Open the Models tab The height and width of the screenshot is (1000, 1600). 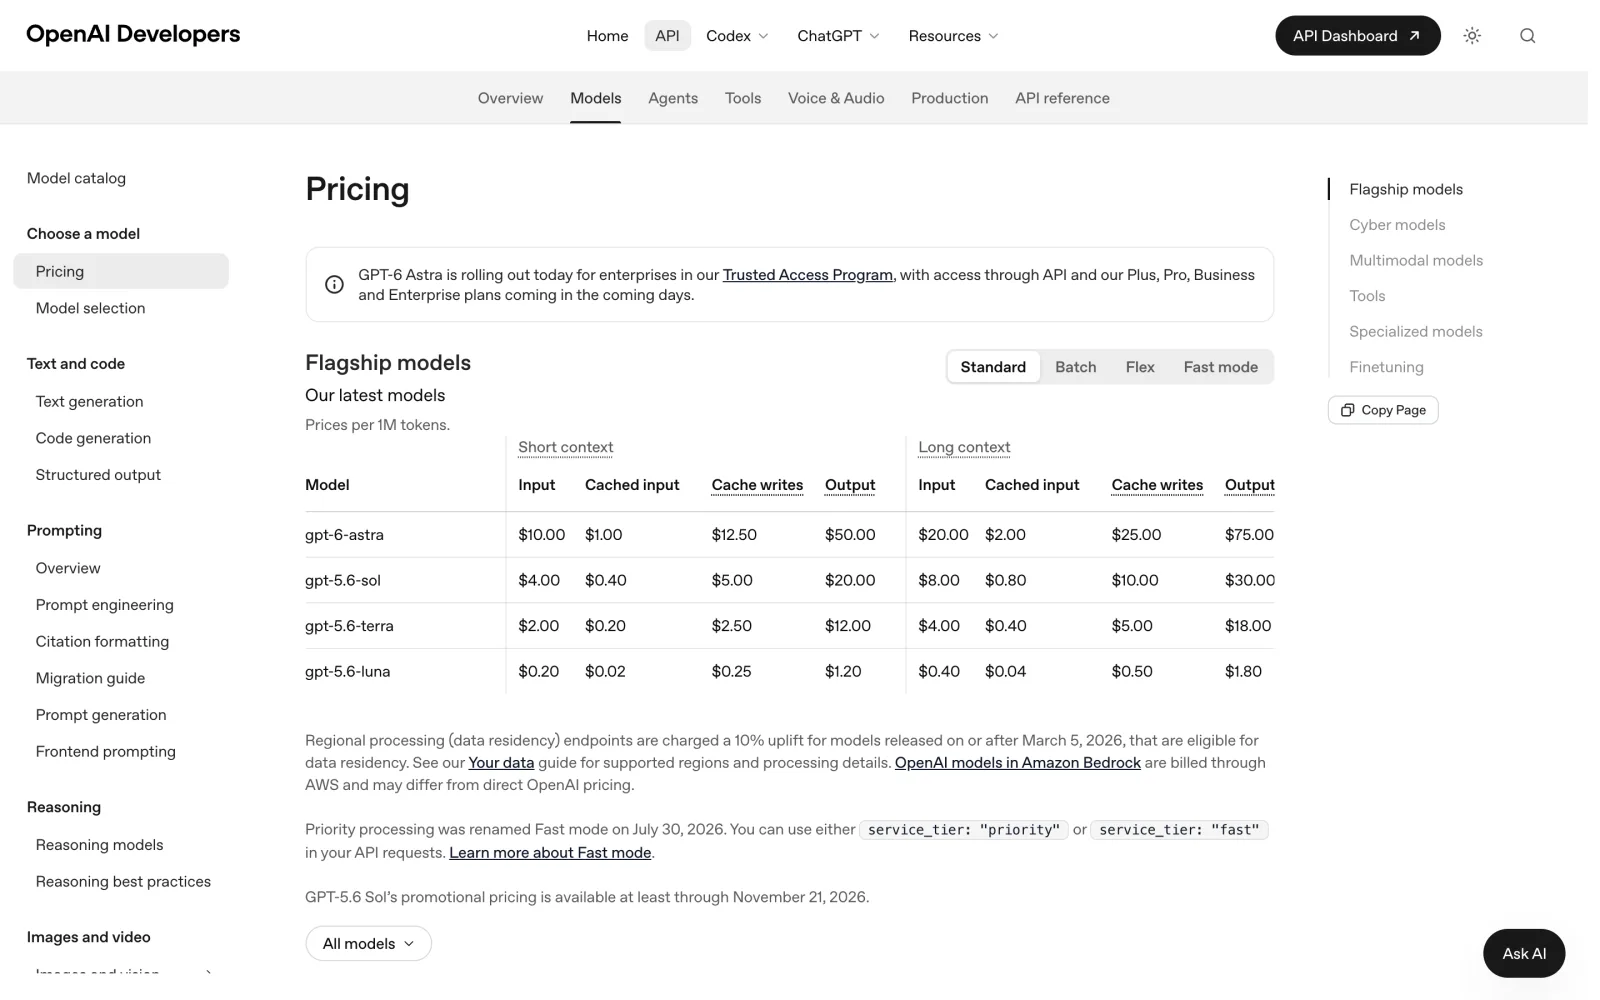coord(595,98)
